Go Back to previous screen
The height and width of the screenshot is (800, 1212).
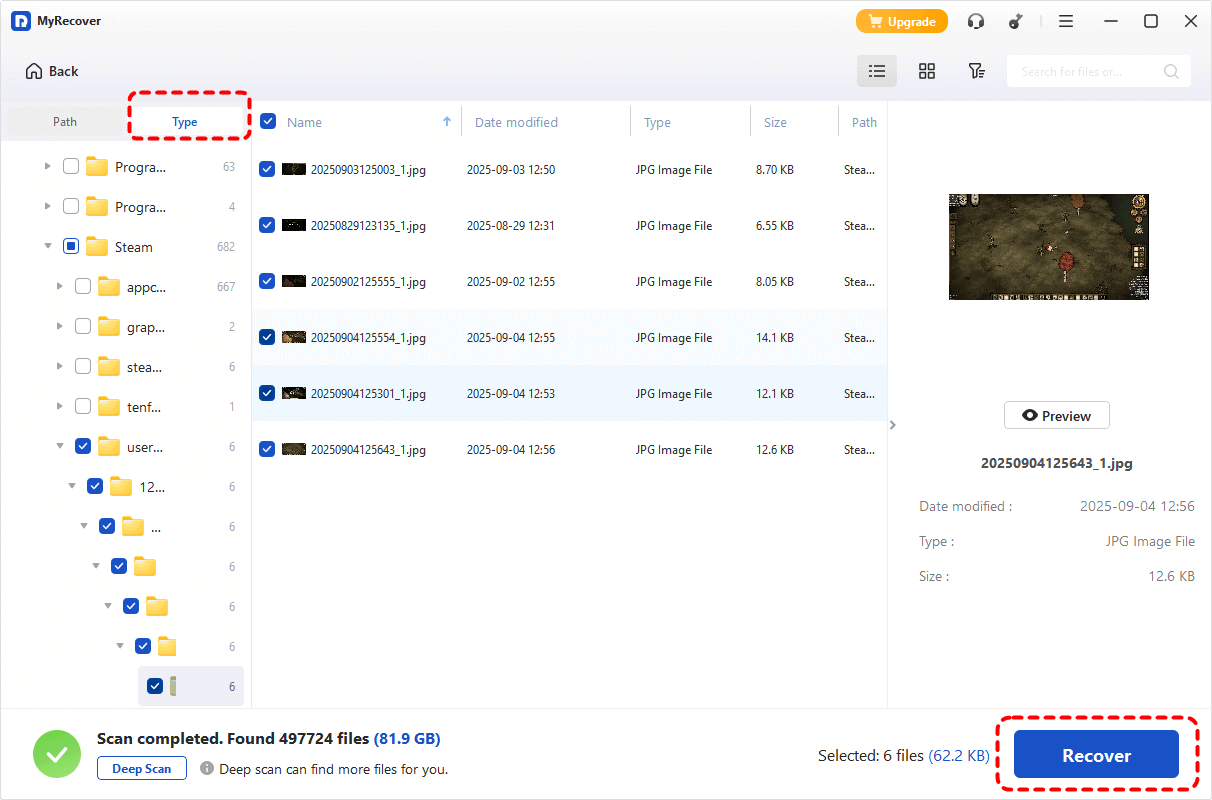click(x=52, y=71)
